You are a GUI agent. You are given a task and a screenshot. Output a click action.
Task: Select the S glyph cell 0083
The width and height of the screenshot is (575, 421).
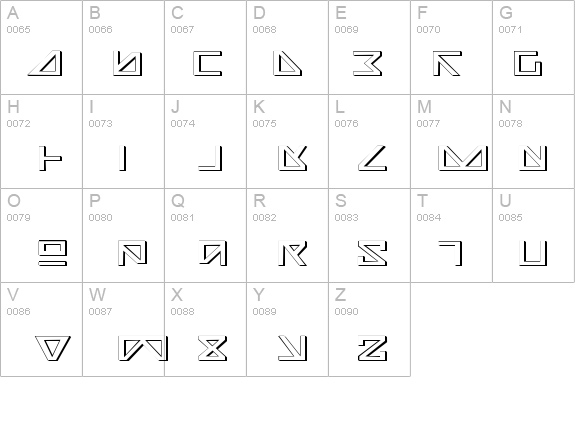(x=370, y=235)
